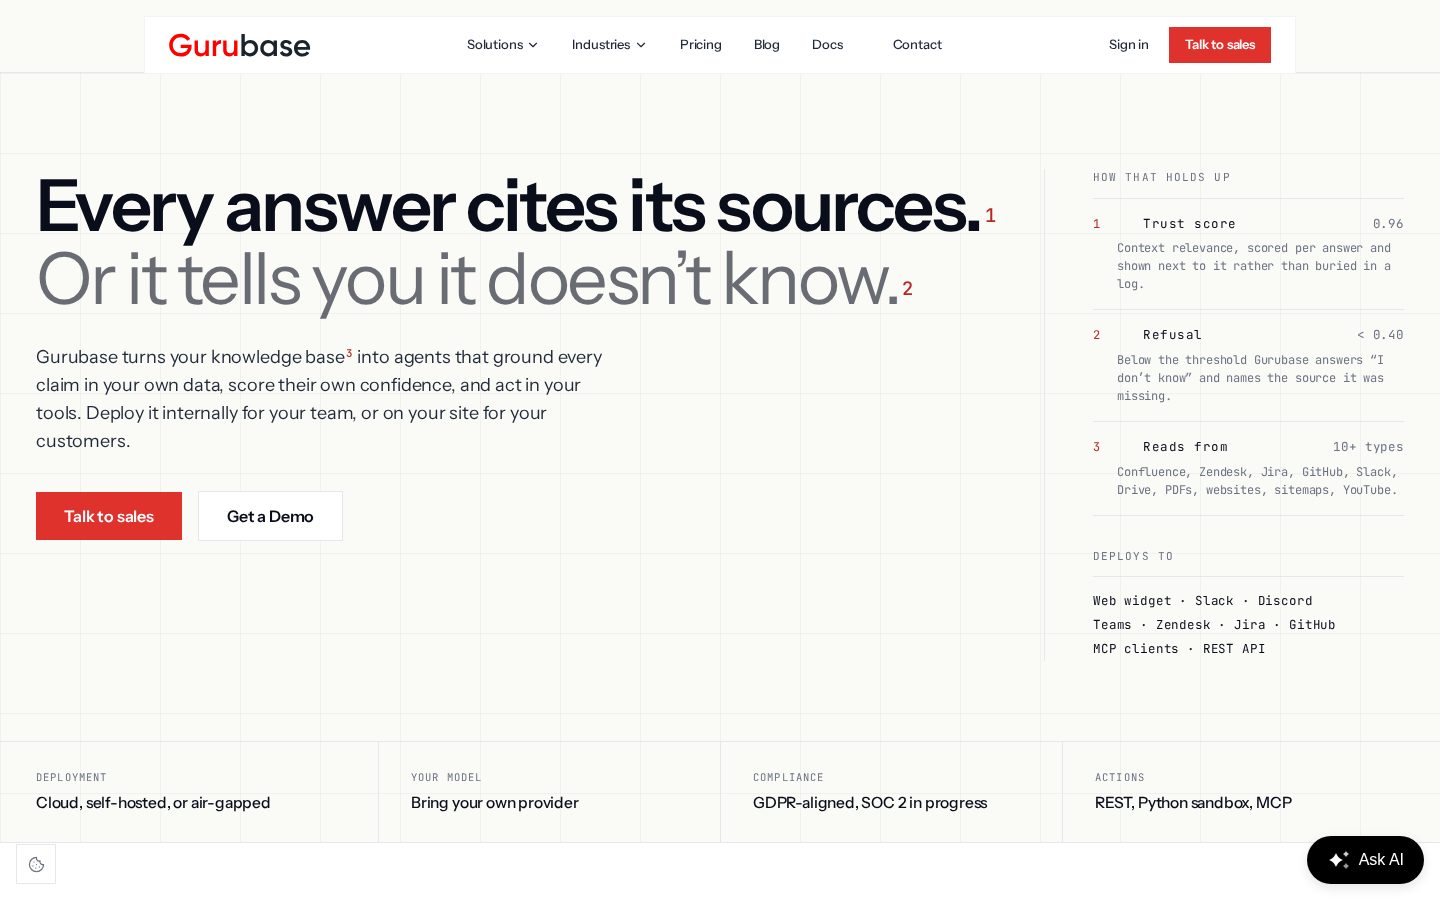Open the cookie preferences icon
The image size is (1440, 900).
point(36,864)
